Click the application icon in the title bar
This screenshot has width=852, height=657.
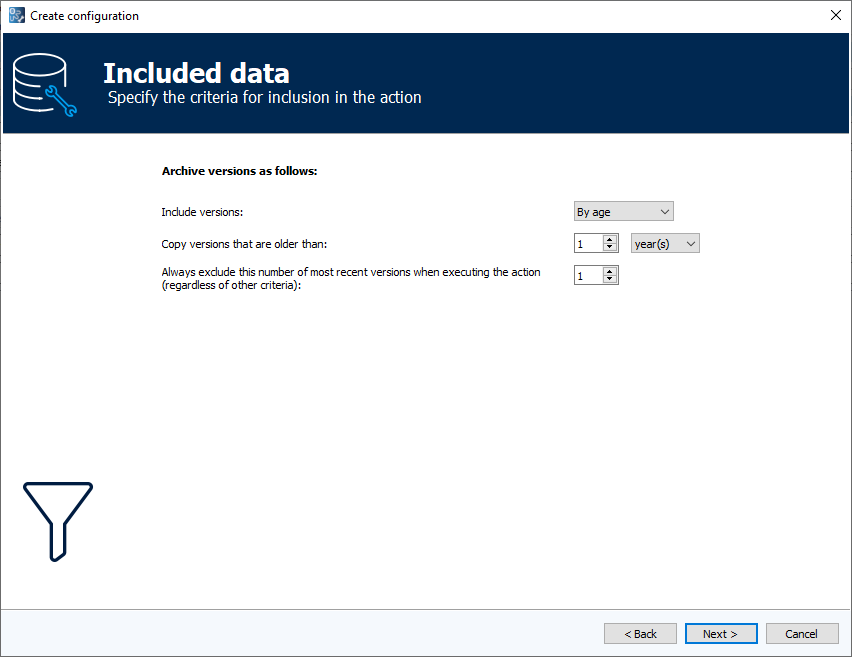pyautogui.click(x=14, y=15)
